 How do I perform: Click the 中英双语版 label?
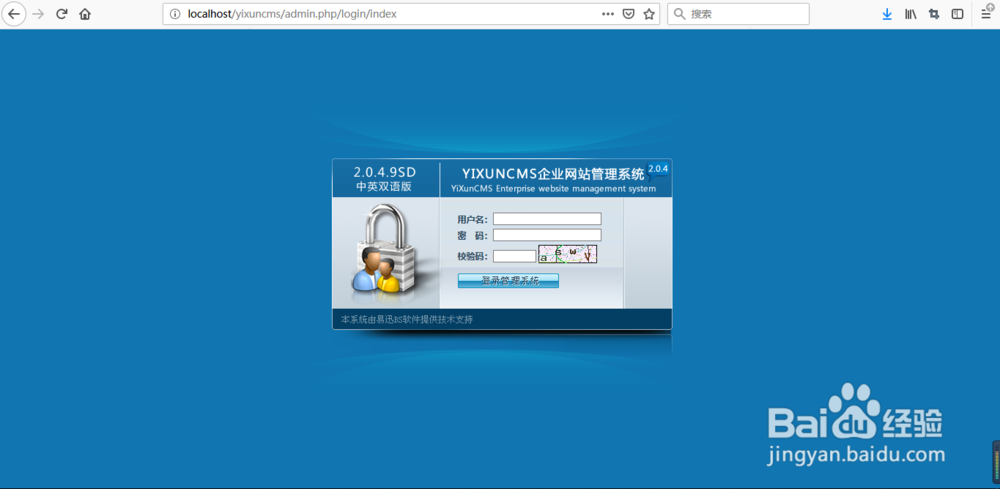384,187
